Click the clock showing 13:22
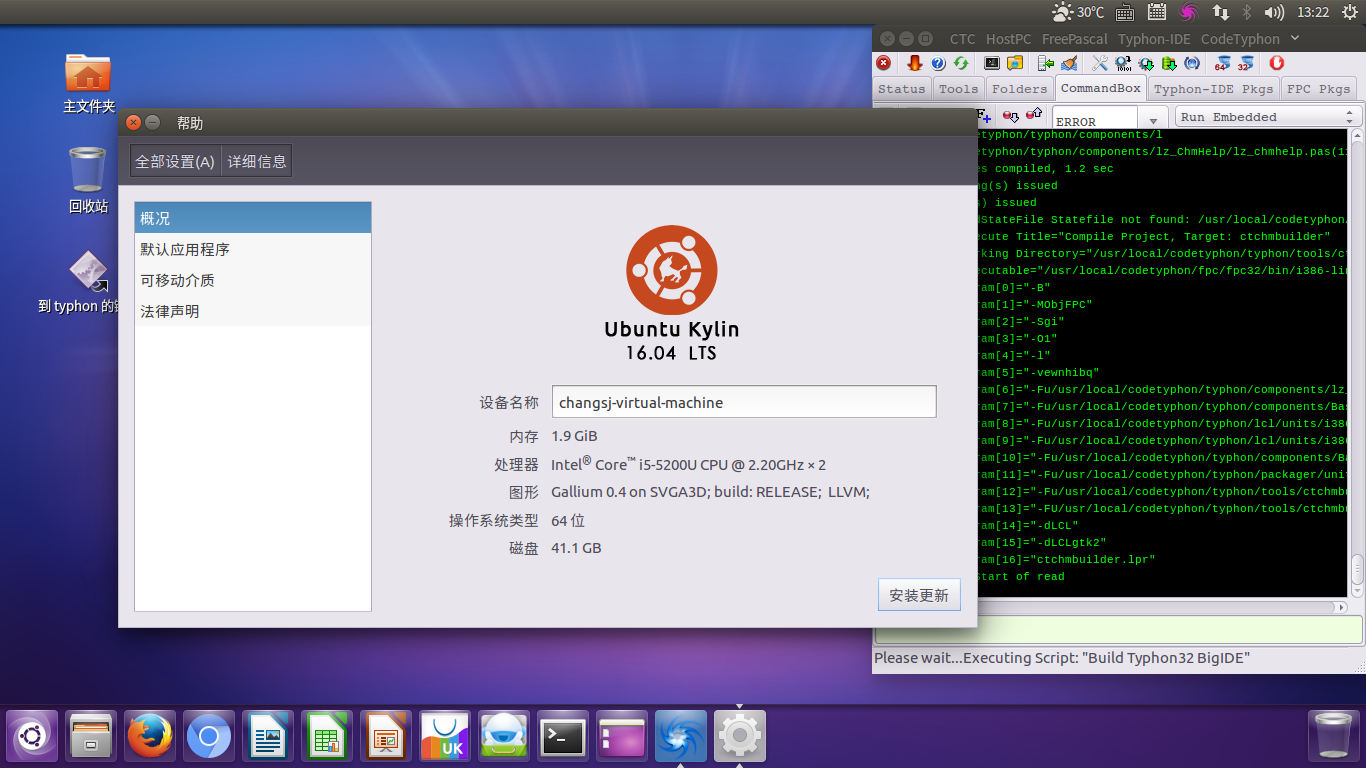This screenshot has height=768, width=1366. click(1312, 12)
